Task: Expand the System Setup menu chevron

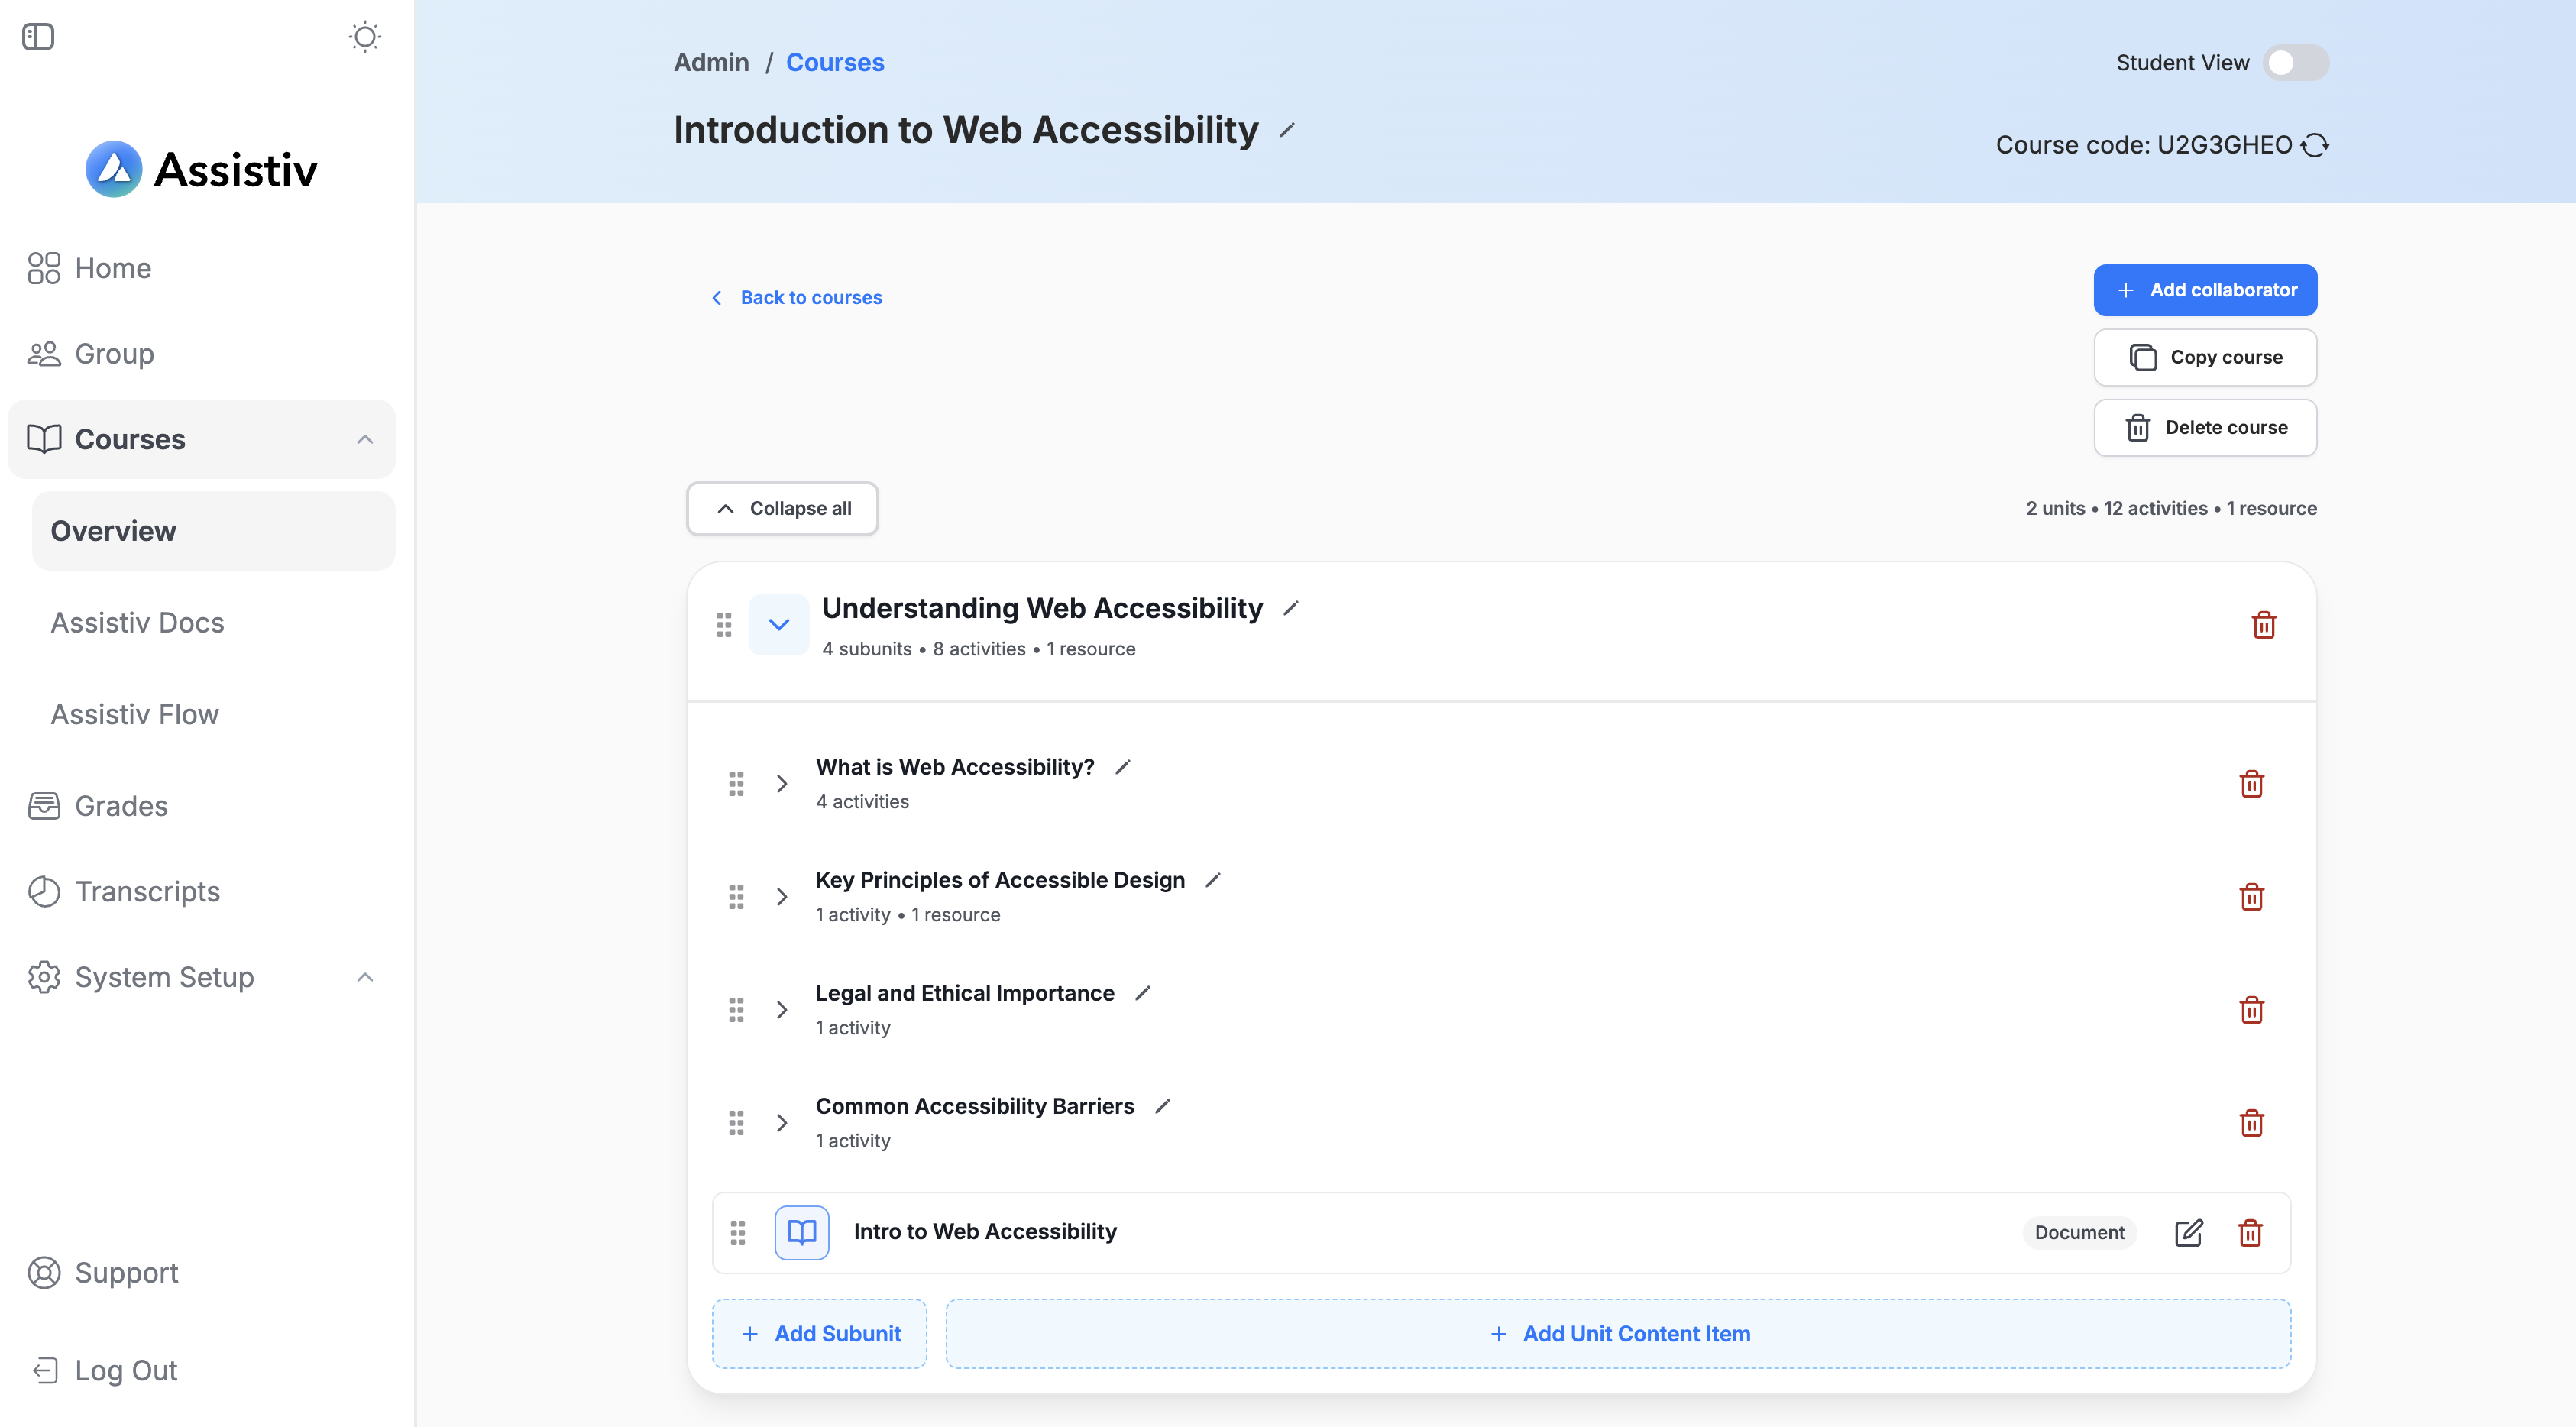Action: pos(365,977)
